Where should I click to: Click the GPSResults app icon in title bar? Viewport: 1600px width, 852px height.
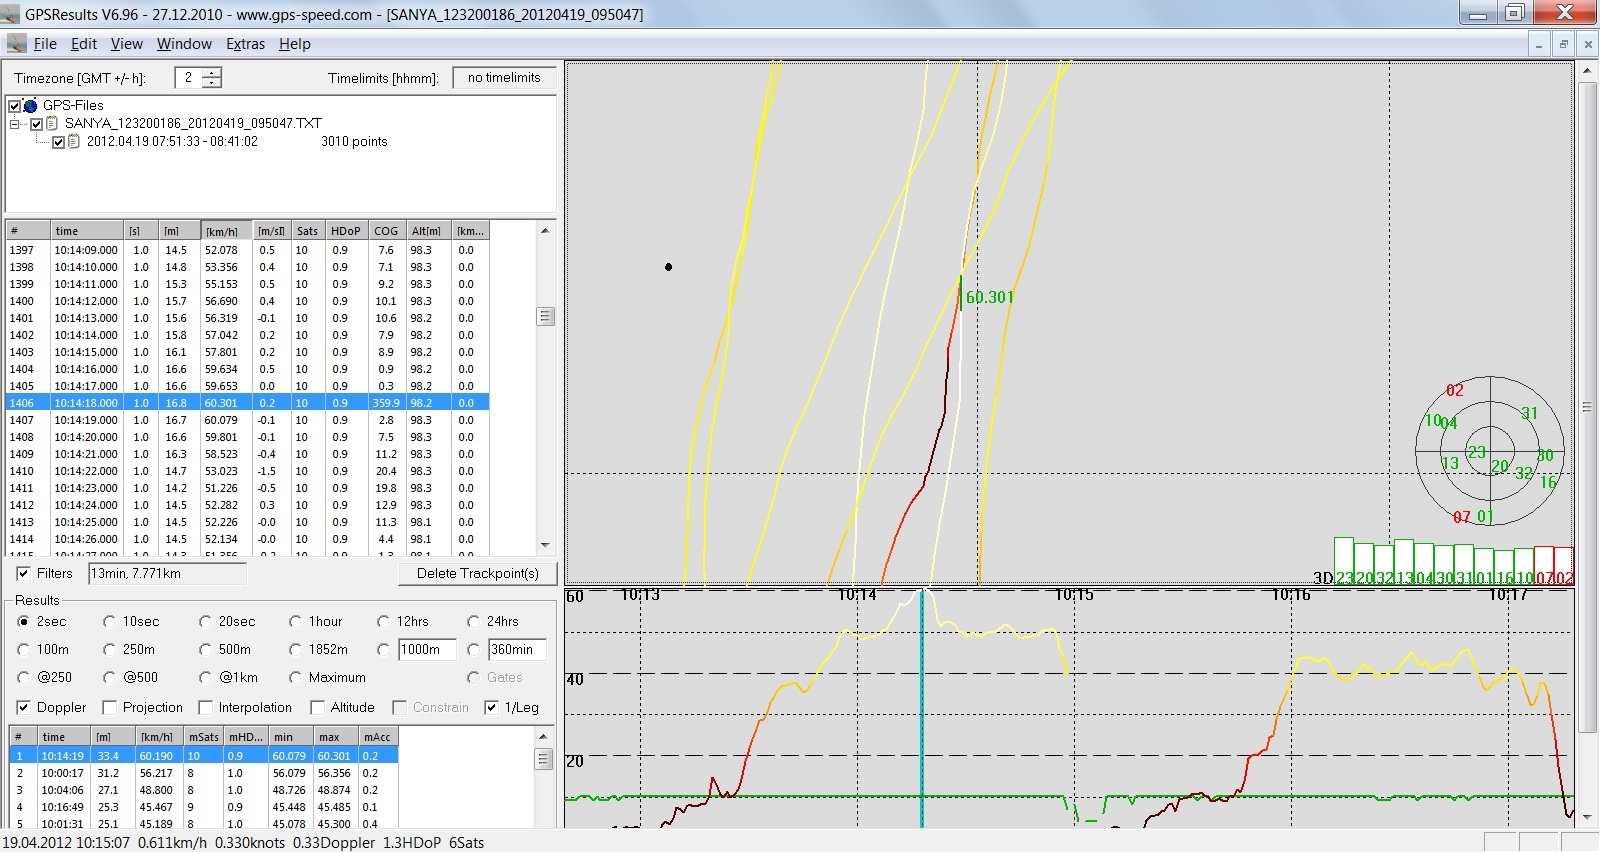(x=11, y=14)
